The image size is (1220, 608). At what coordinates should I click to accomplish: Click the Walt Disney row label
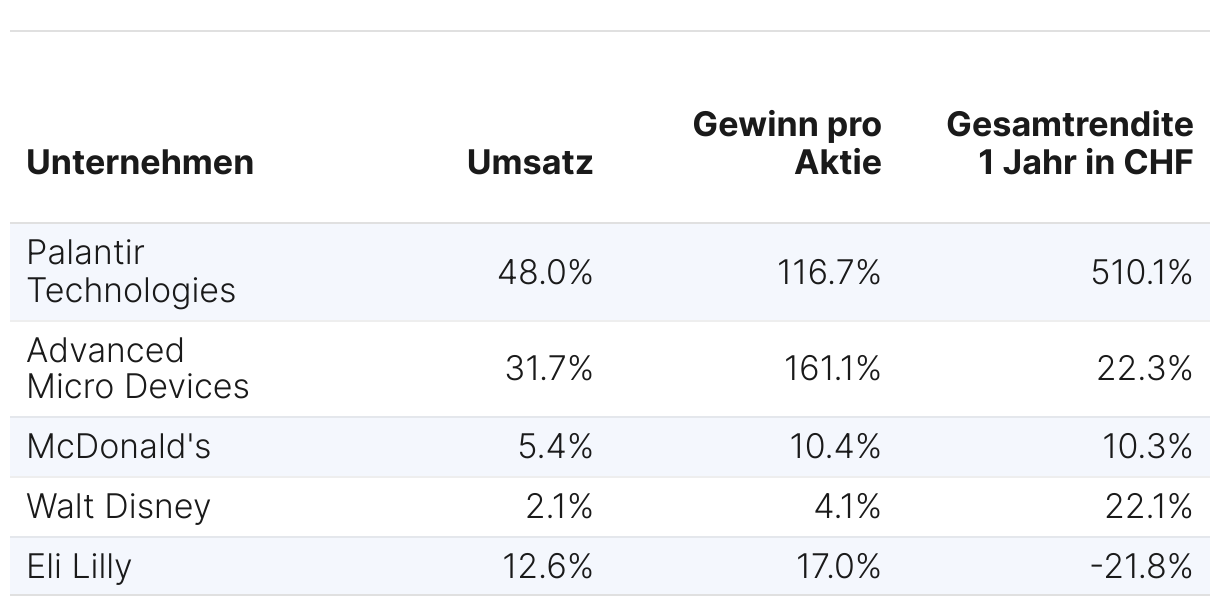point(119,506)
